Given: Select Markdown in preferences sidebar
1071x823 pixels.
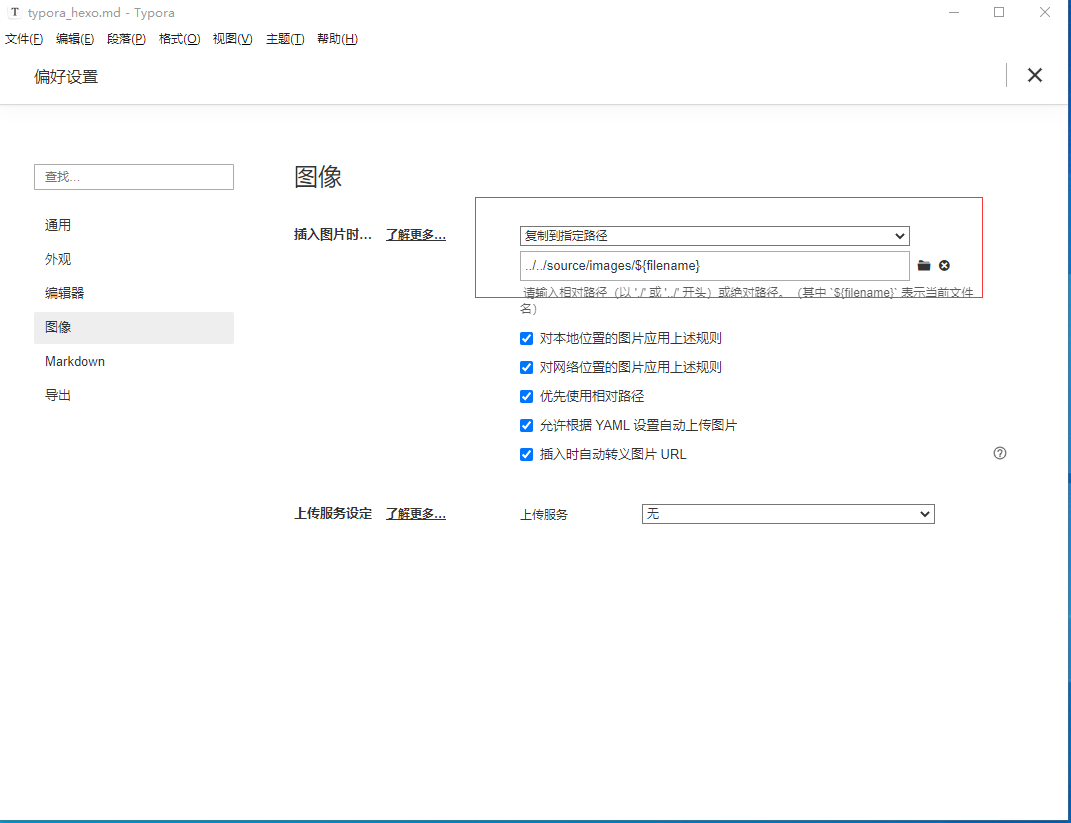Looking at the screenshot, I should point(134,361).
